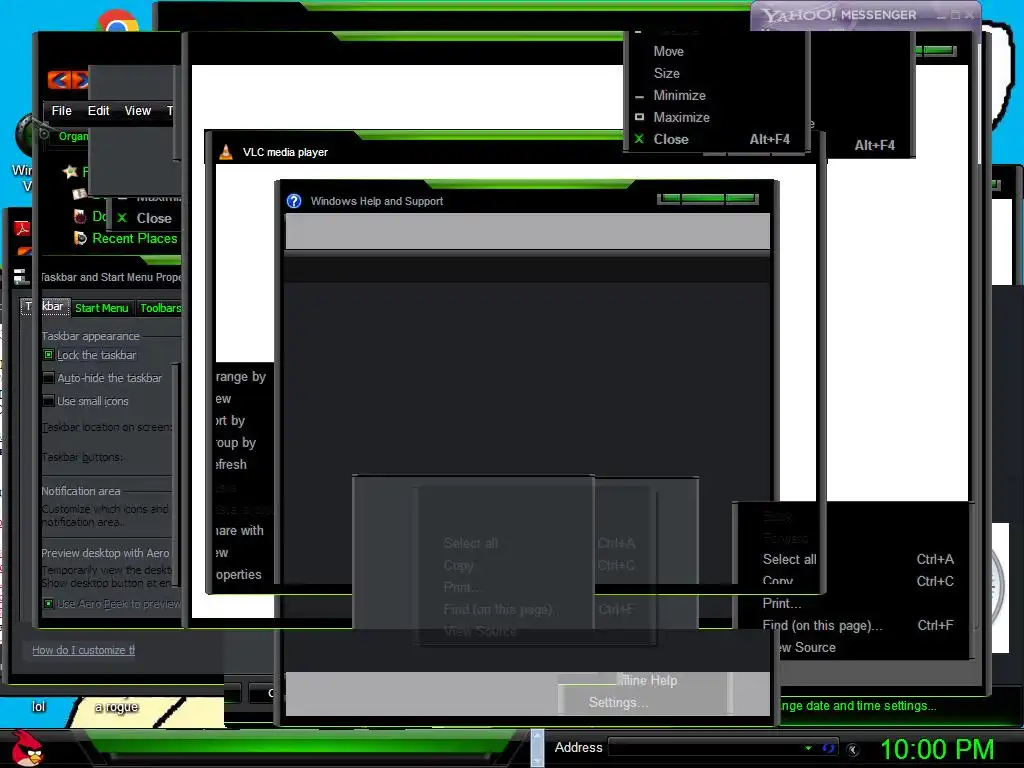Click the green X beside Close Alt+F4

639,139
